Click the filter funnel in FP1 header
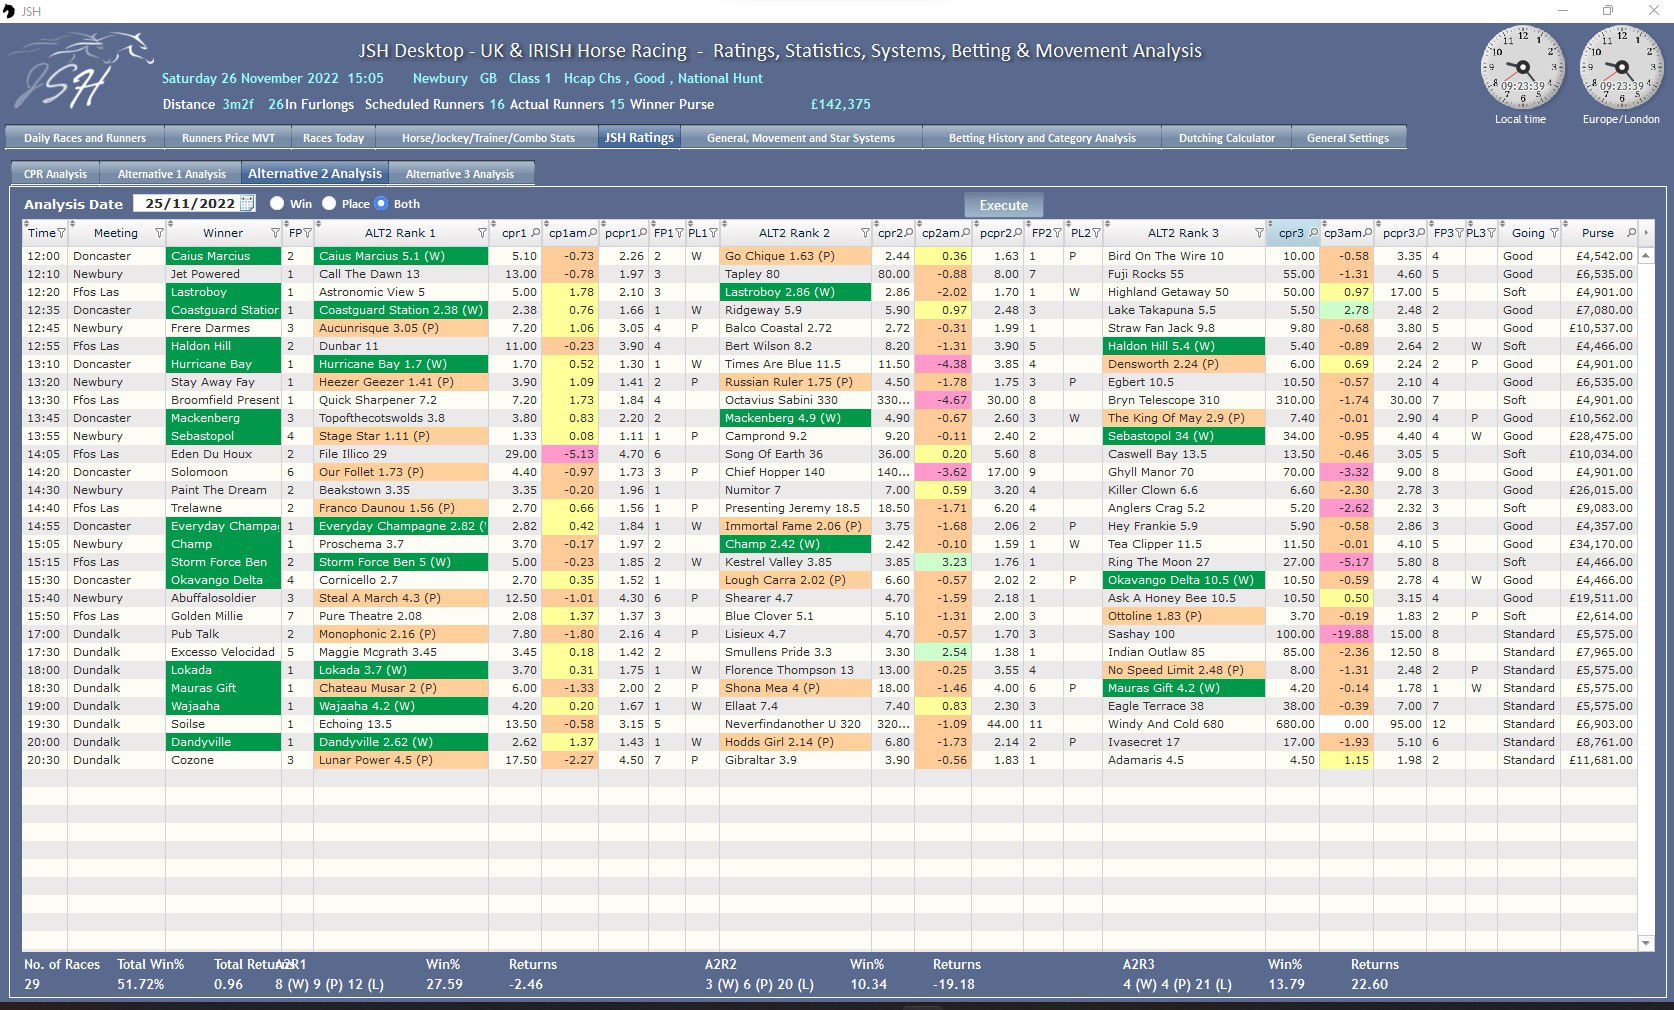The image size is (1674, 1010). [x=679, y=233]
